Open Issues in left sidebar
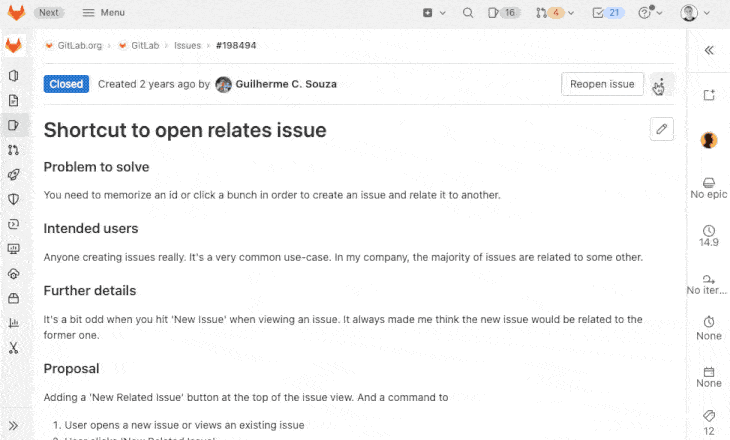730x440 pixels. pyautogui.click(x=14, y=125)
